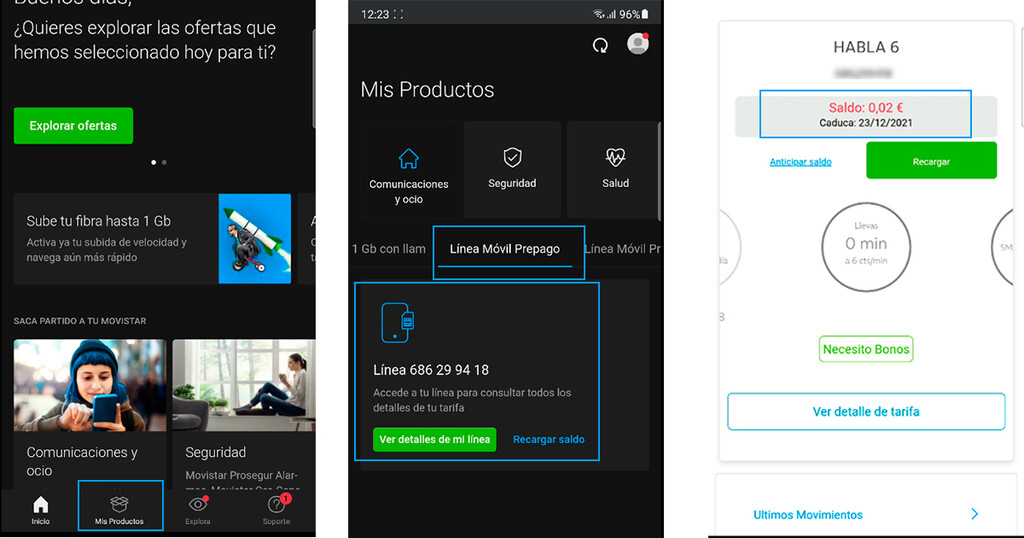Image resolution: width=1024 pixels, height=538 pixels.
Task: Tap SACA PARTIDO A TU MOVISTAR heading
Action: coord(80,321)
